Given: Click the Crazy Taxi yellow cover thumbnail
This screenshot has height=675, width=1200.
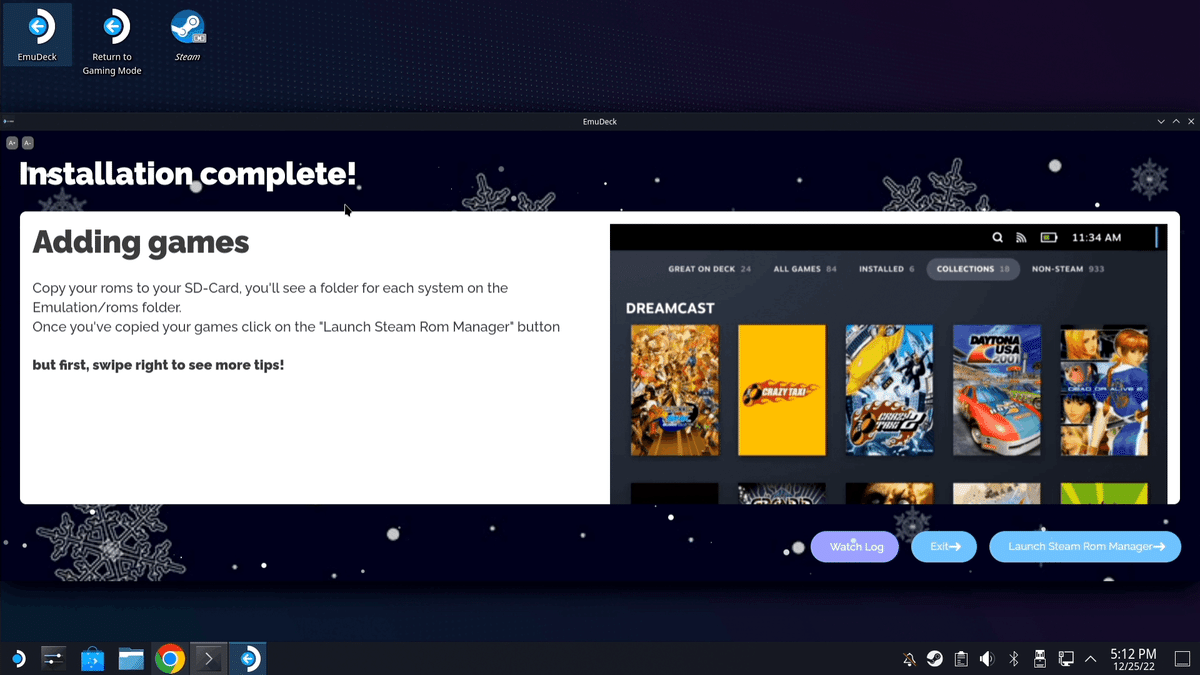Looking at the screenshot, I should click(x=782, y=390).
